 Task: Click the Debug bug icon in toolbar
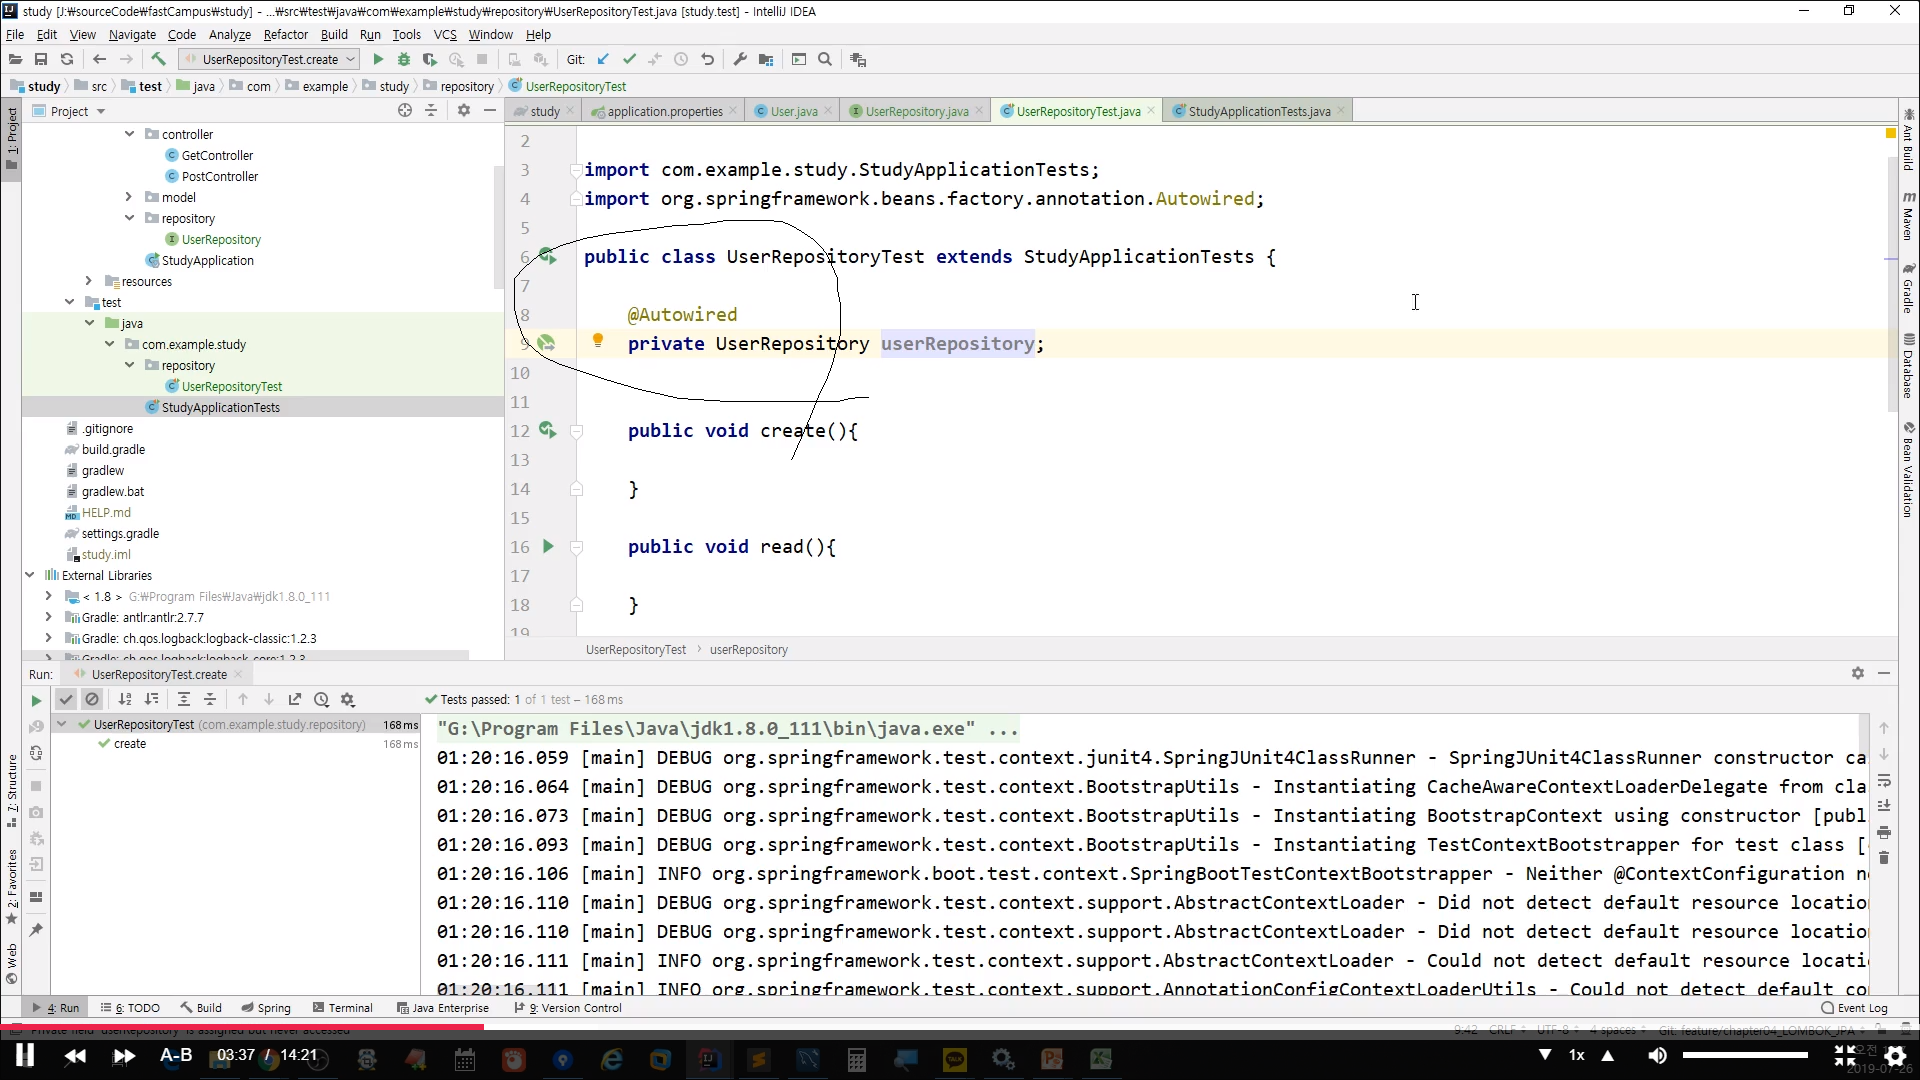tap(404, 59)
